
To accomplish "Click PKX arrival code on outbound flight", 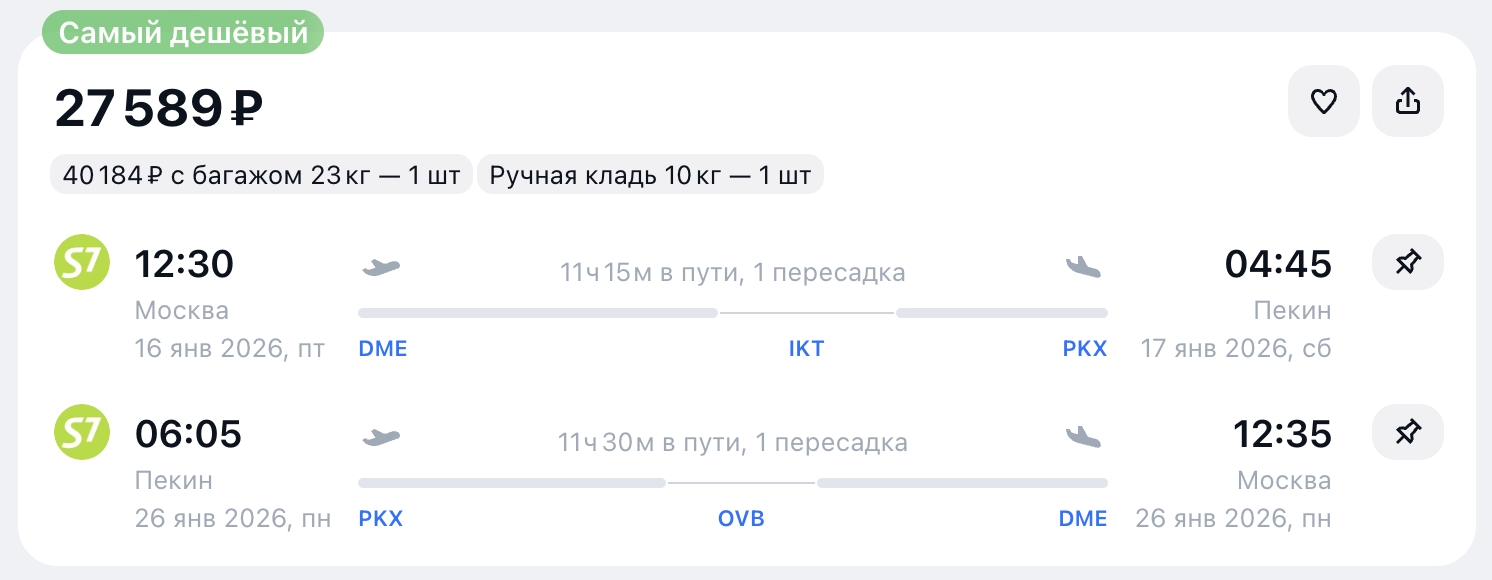I will click(x=1085, y=349).
